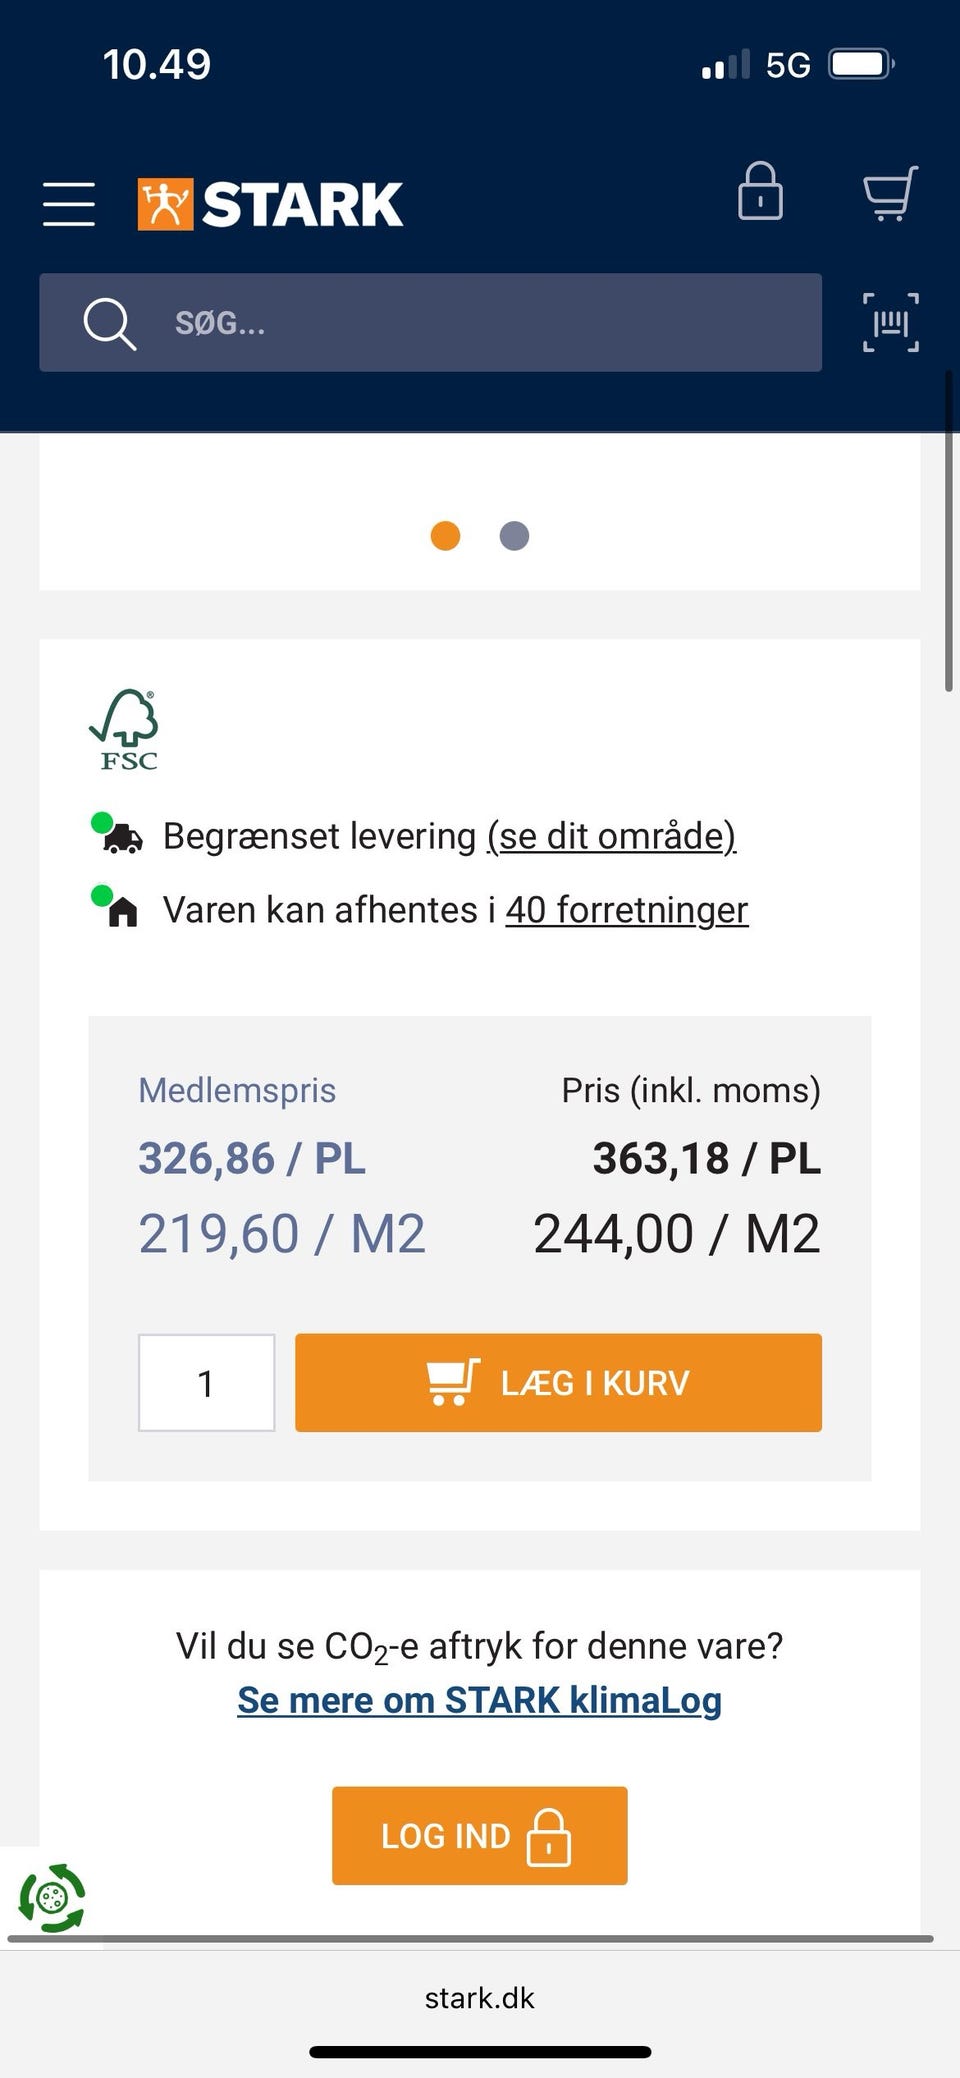Open the shopping cart icon in header
The width and height of the screenshot is (960, 2078).
coord(890,193)
